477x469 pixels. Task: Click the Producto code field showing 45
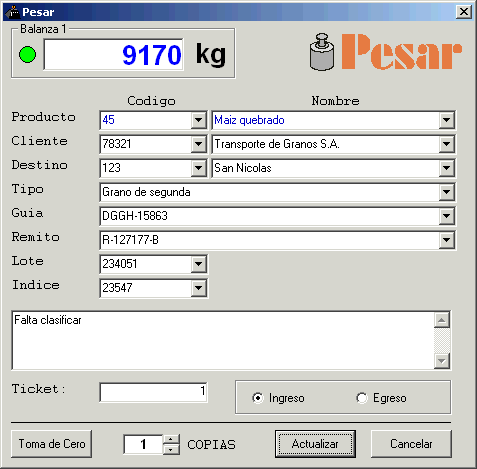click(145, 120)
